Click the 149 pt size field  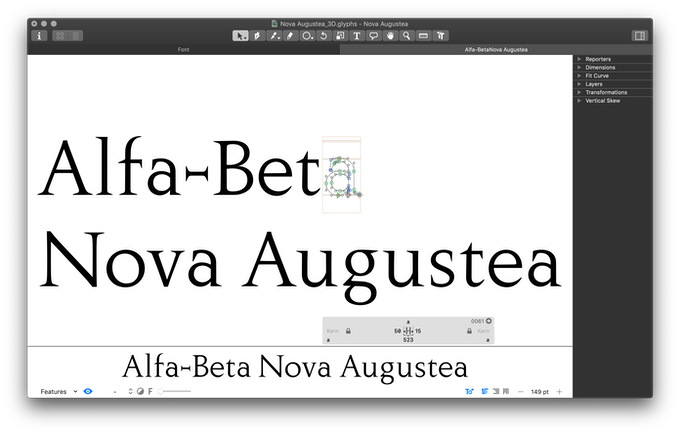coord(540,392)
